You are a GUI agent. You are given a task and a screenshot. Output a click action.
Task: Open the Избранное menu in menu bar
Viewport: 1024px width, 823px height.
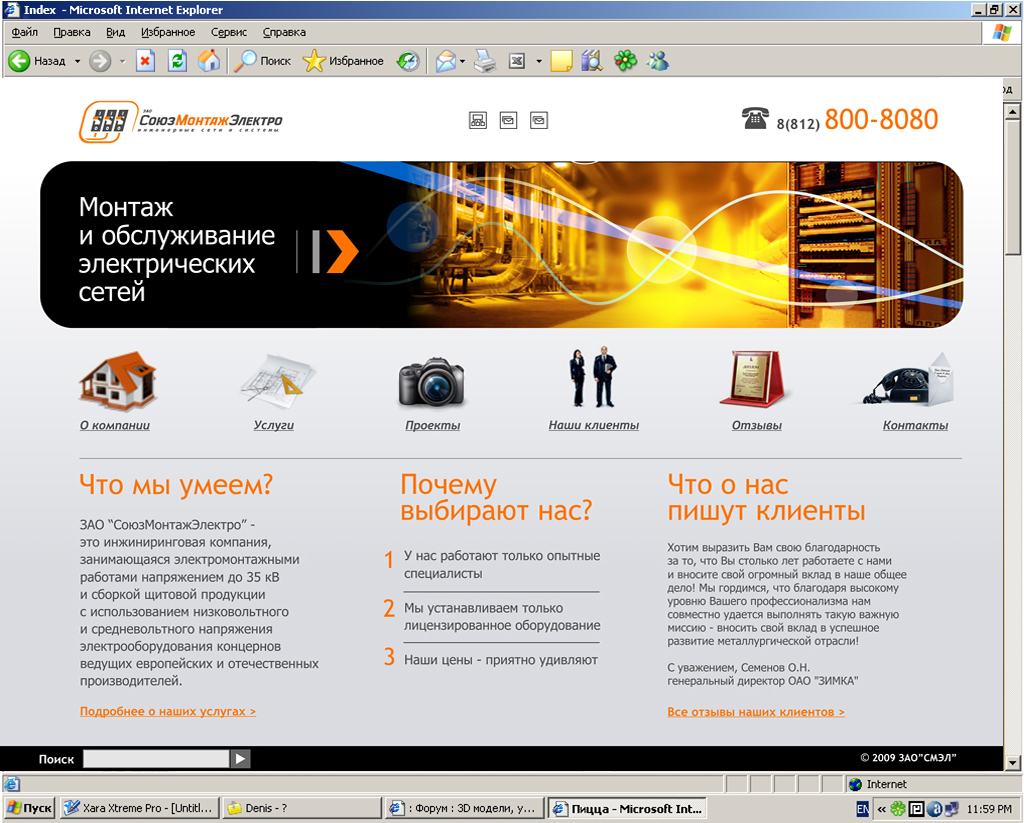(x=168, y=32)
